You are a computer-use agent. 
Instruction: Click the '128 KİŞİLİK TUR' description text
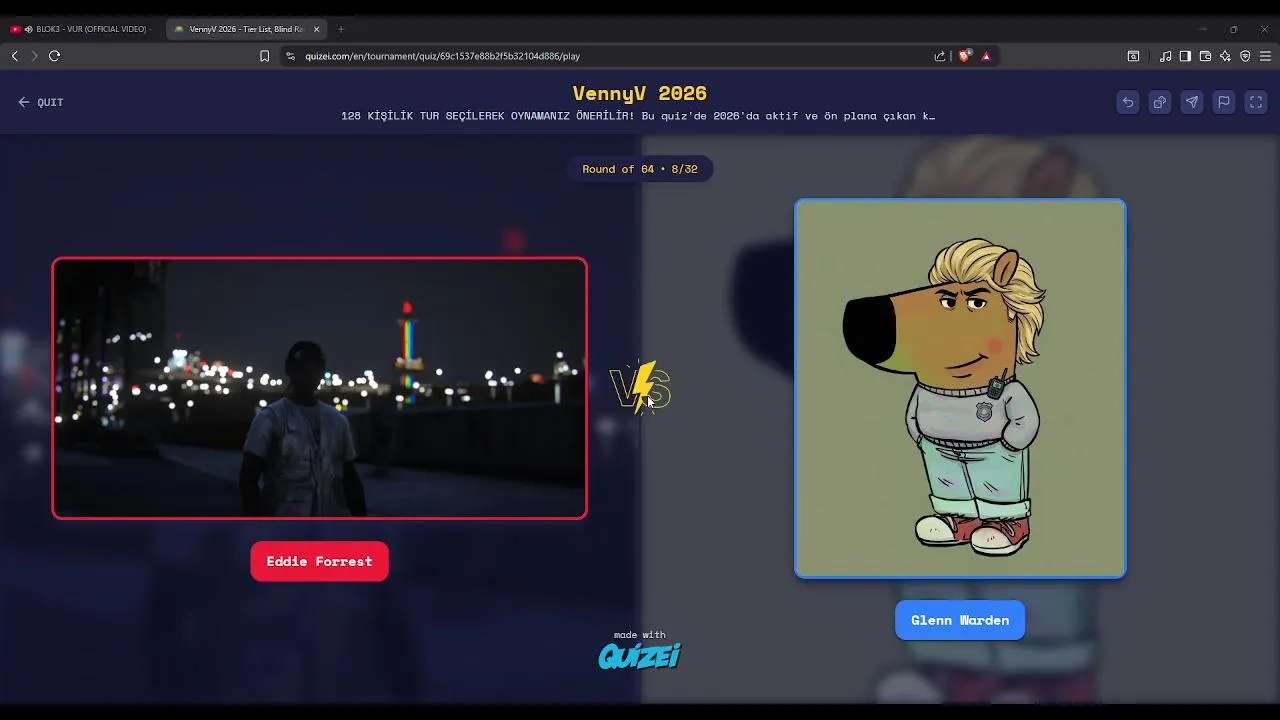coord(638,116)
